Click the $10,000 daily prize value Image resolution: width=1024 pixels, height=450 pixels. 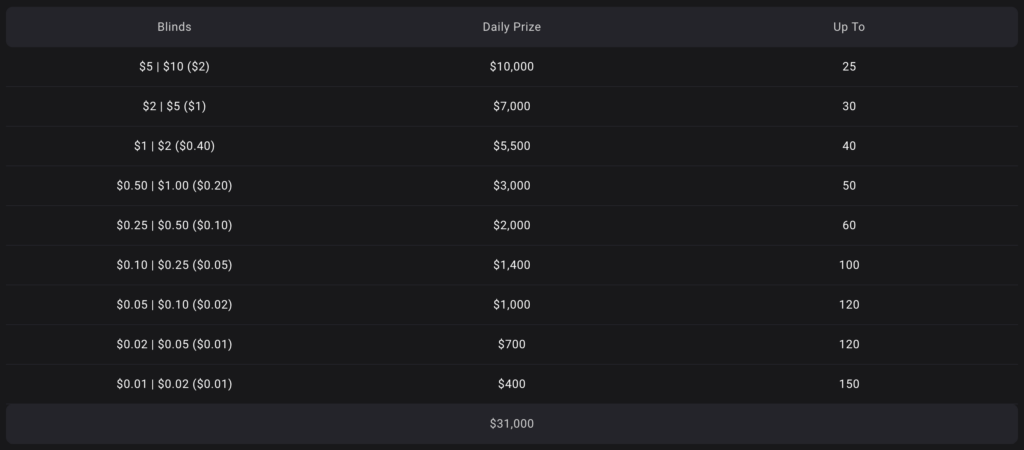pyautogui.click(x=511, y=67)
